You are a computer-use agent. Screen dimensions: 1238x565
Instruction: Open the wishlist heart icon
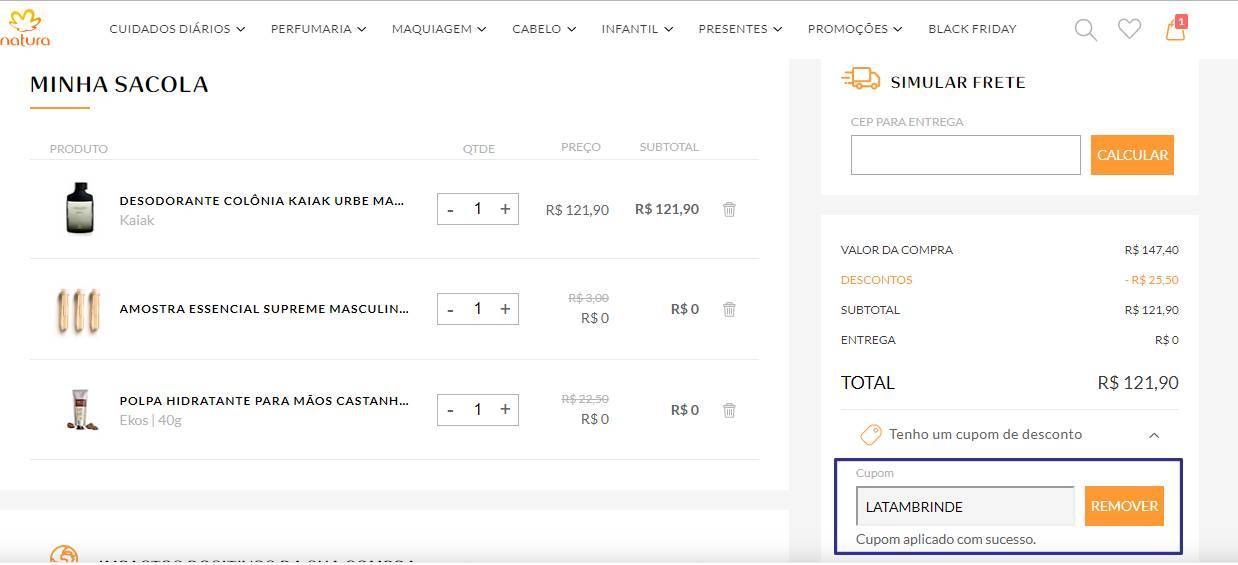pyautogui.click(x=1129, y=29)
